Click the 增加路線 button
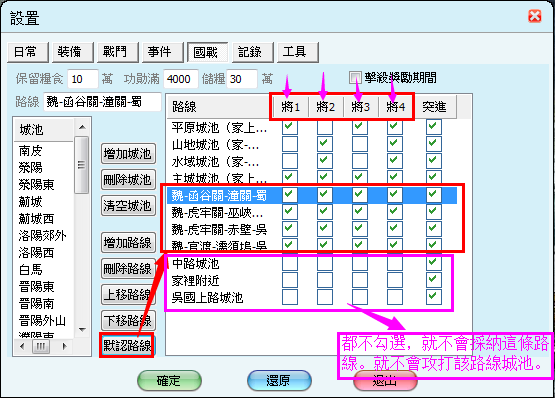This screenshot has width=555, height=398. (128, 243)
